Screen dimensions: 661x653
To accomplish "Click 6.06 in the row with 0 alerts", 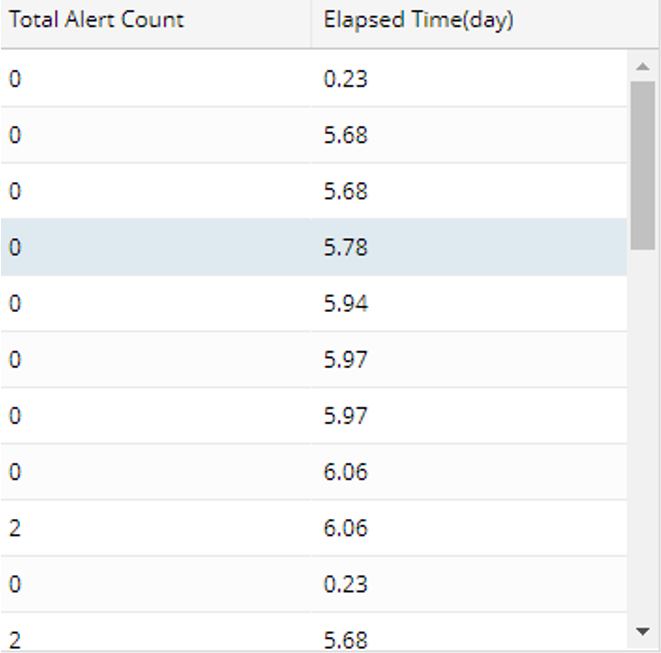I will coord(346,472).
